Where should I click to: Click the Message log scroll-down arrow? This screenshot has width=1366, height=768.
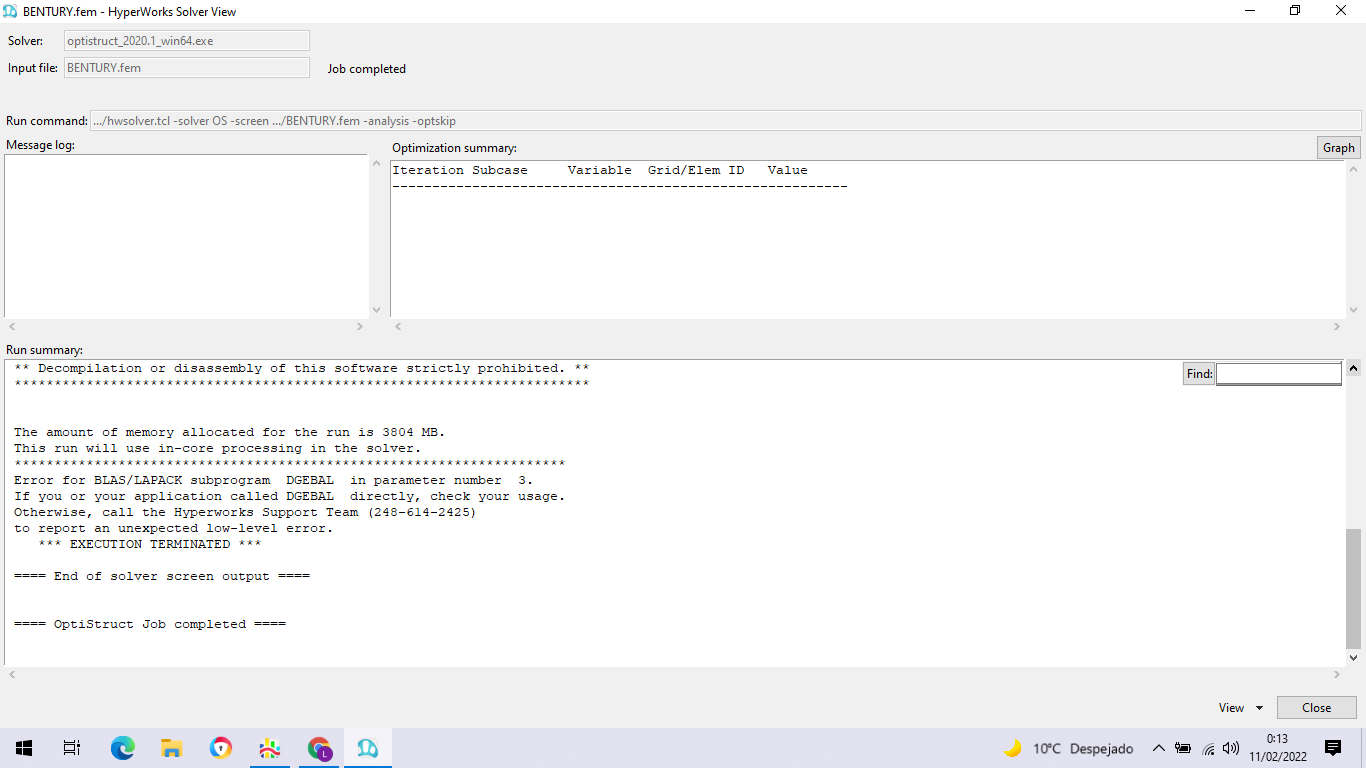pos(376,310)
